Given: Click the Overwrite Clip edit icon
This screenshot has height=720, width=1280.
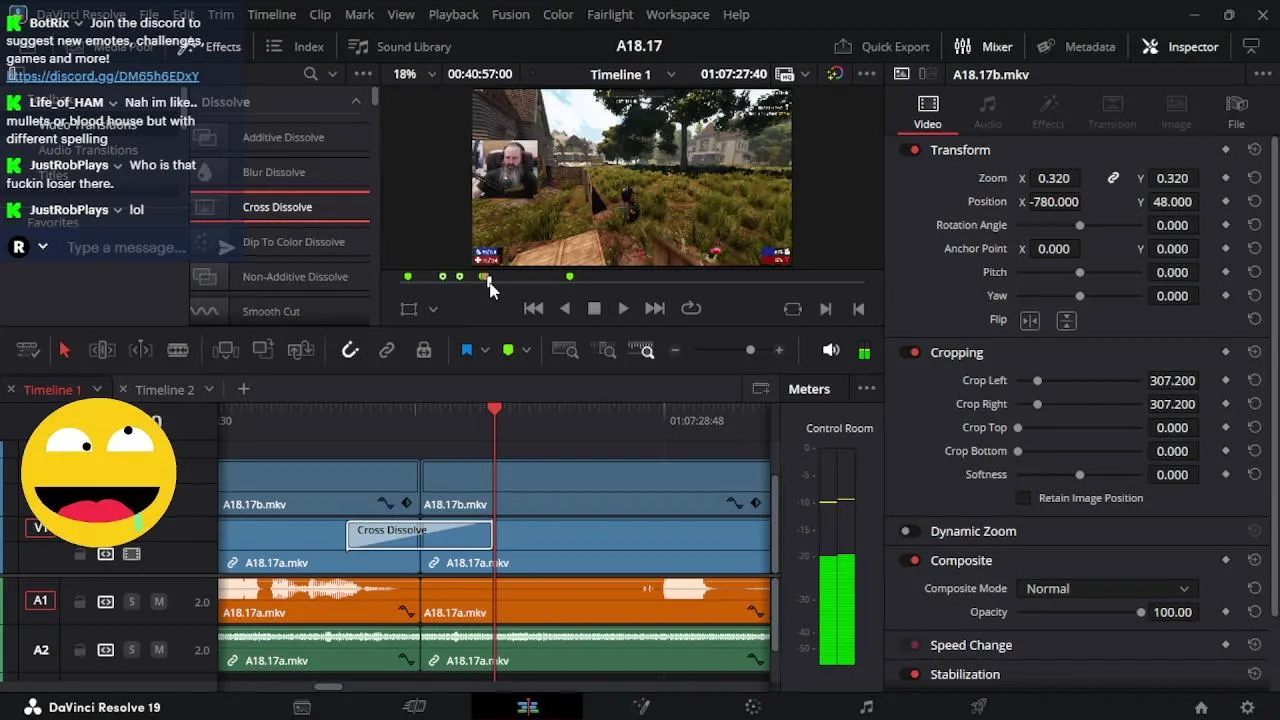Looking at the screenshot, I should [x=263, y=350].
